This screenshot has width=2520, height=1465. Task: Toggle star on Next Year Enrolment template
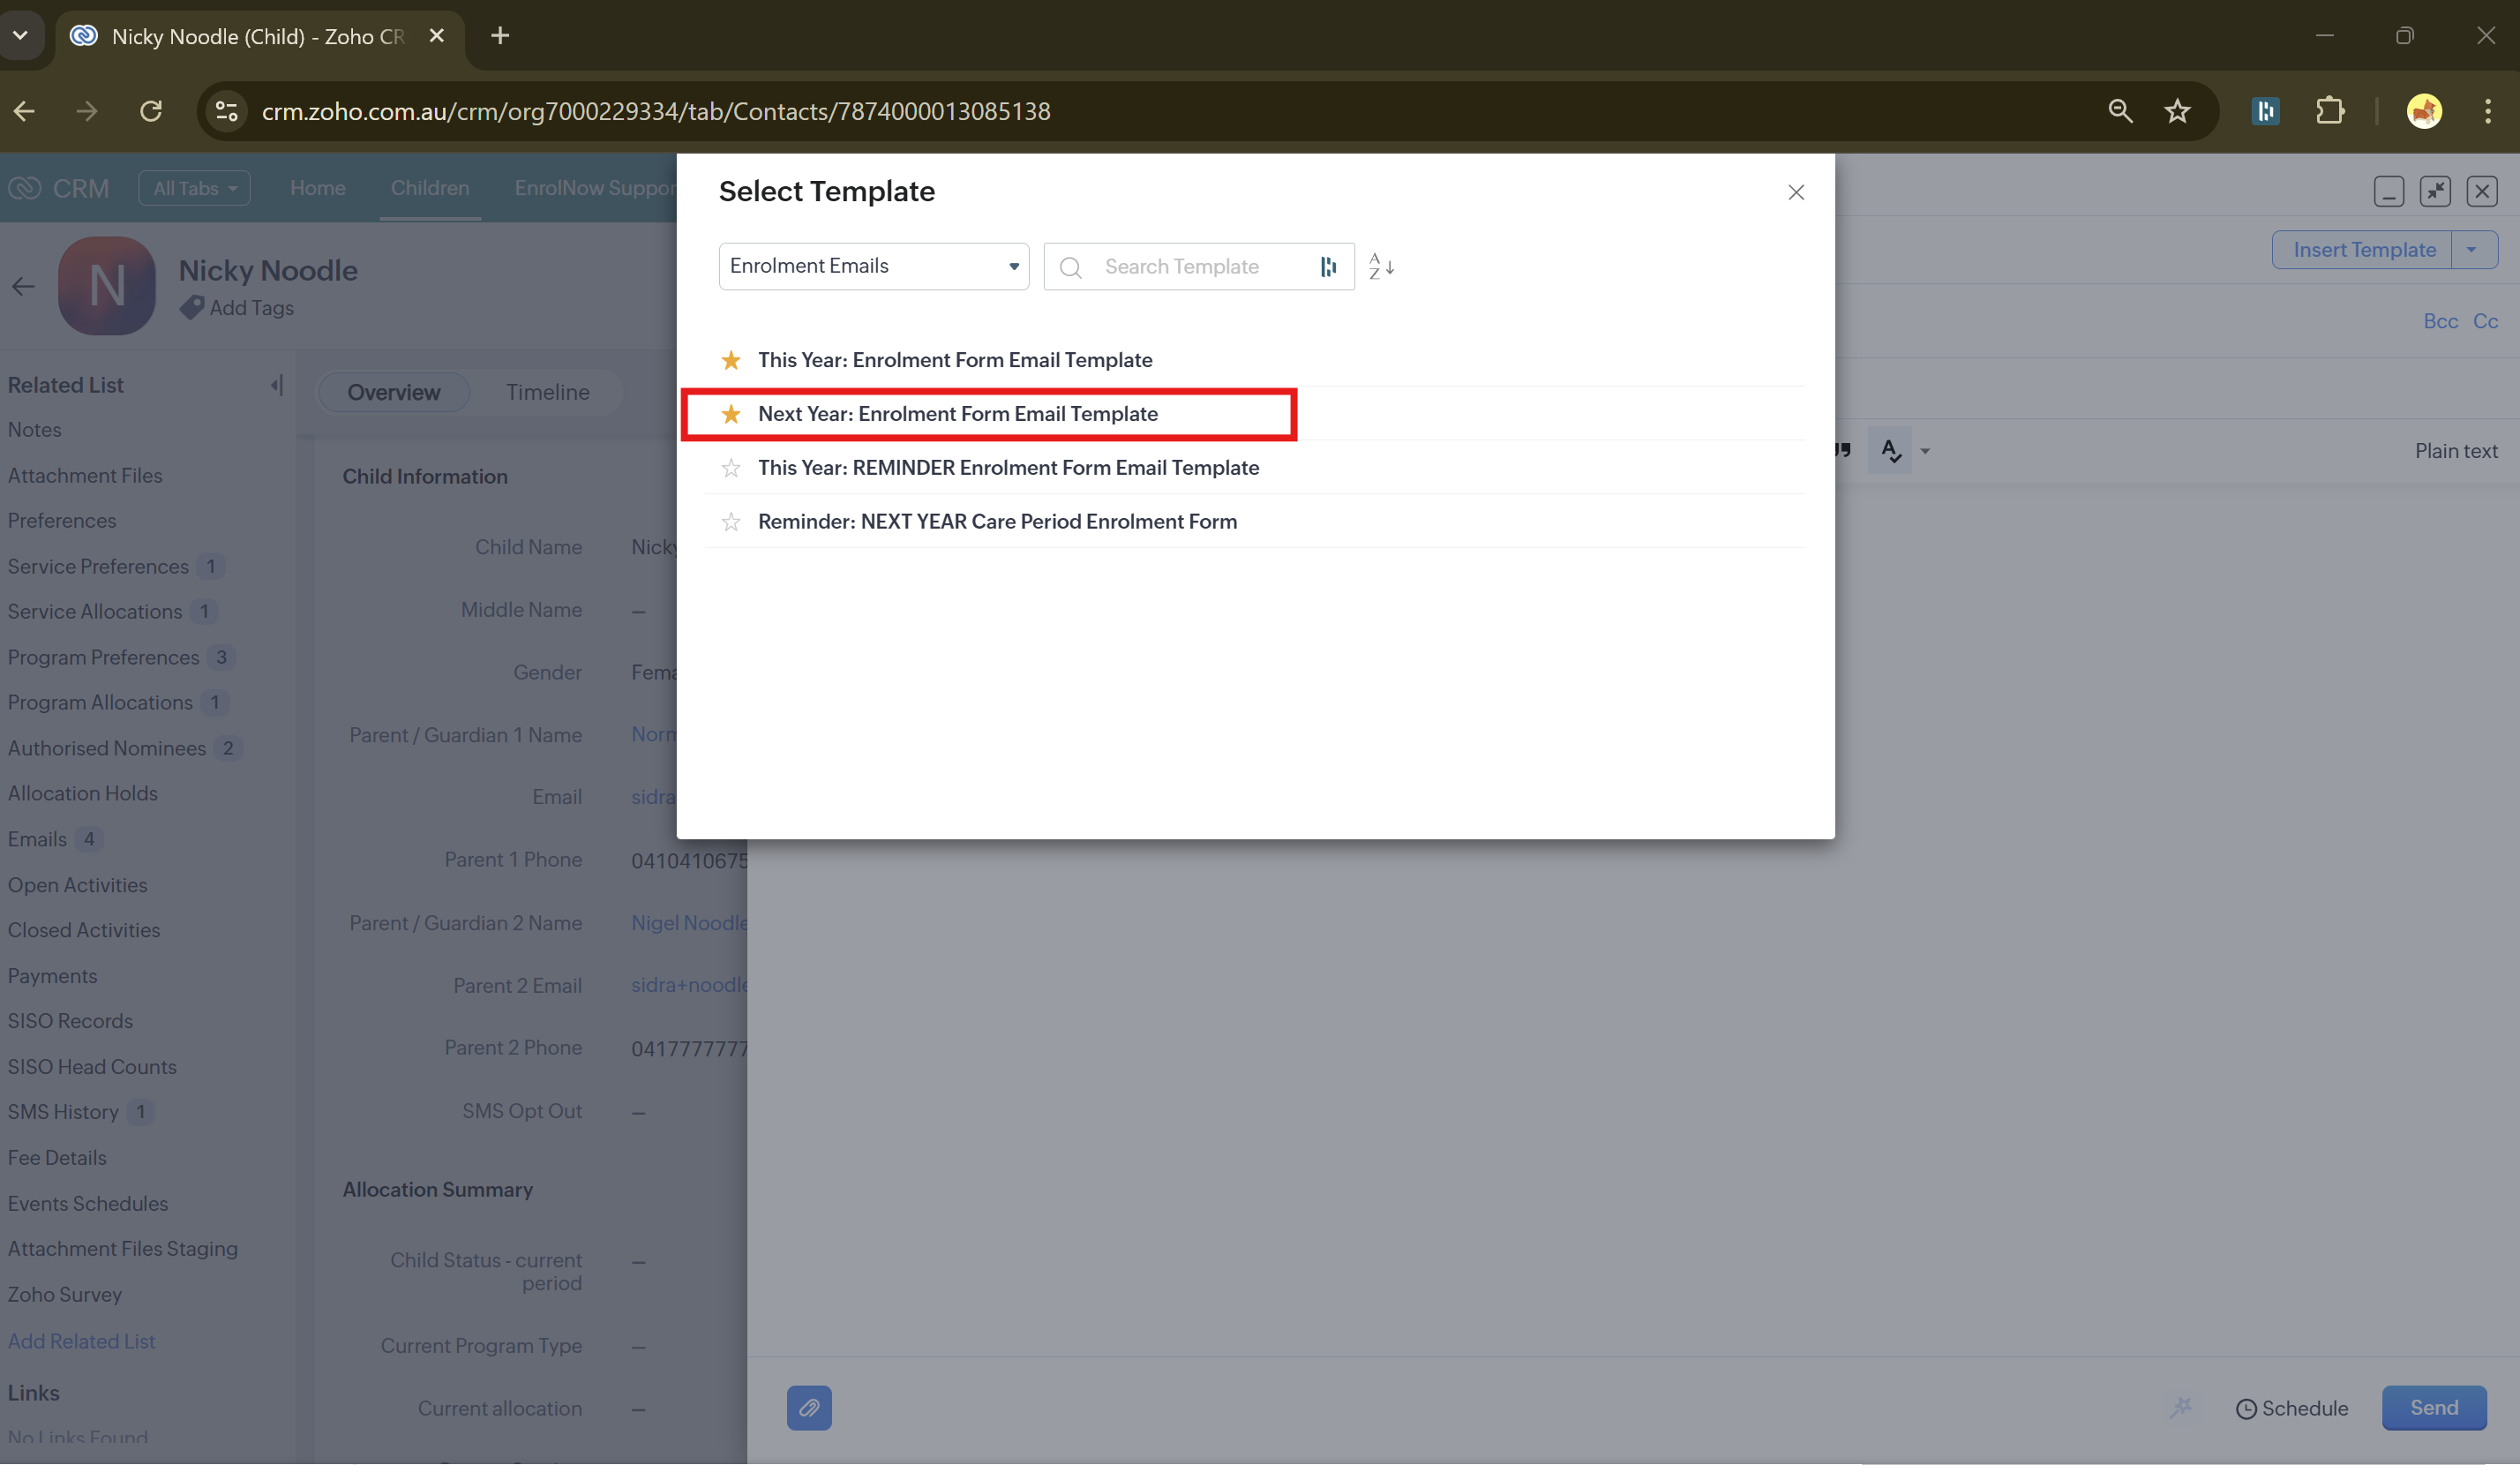click(731, 414)
